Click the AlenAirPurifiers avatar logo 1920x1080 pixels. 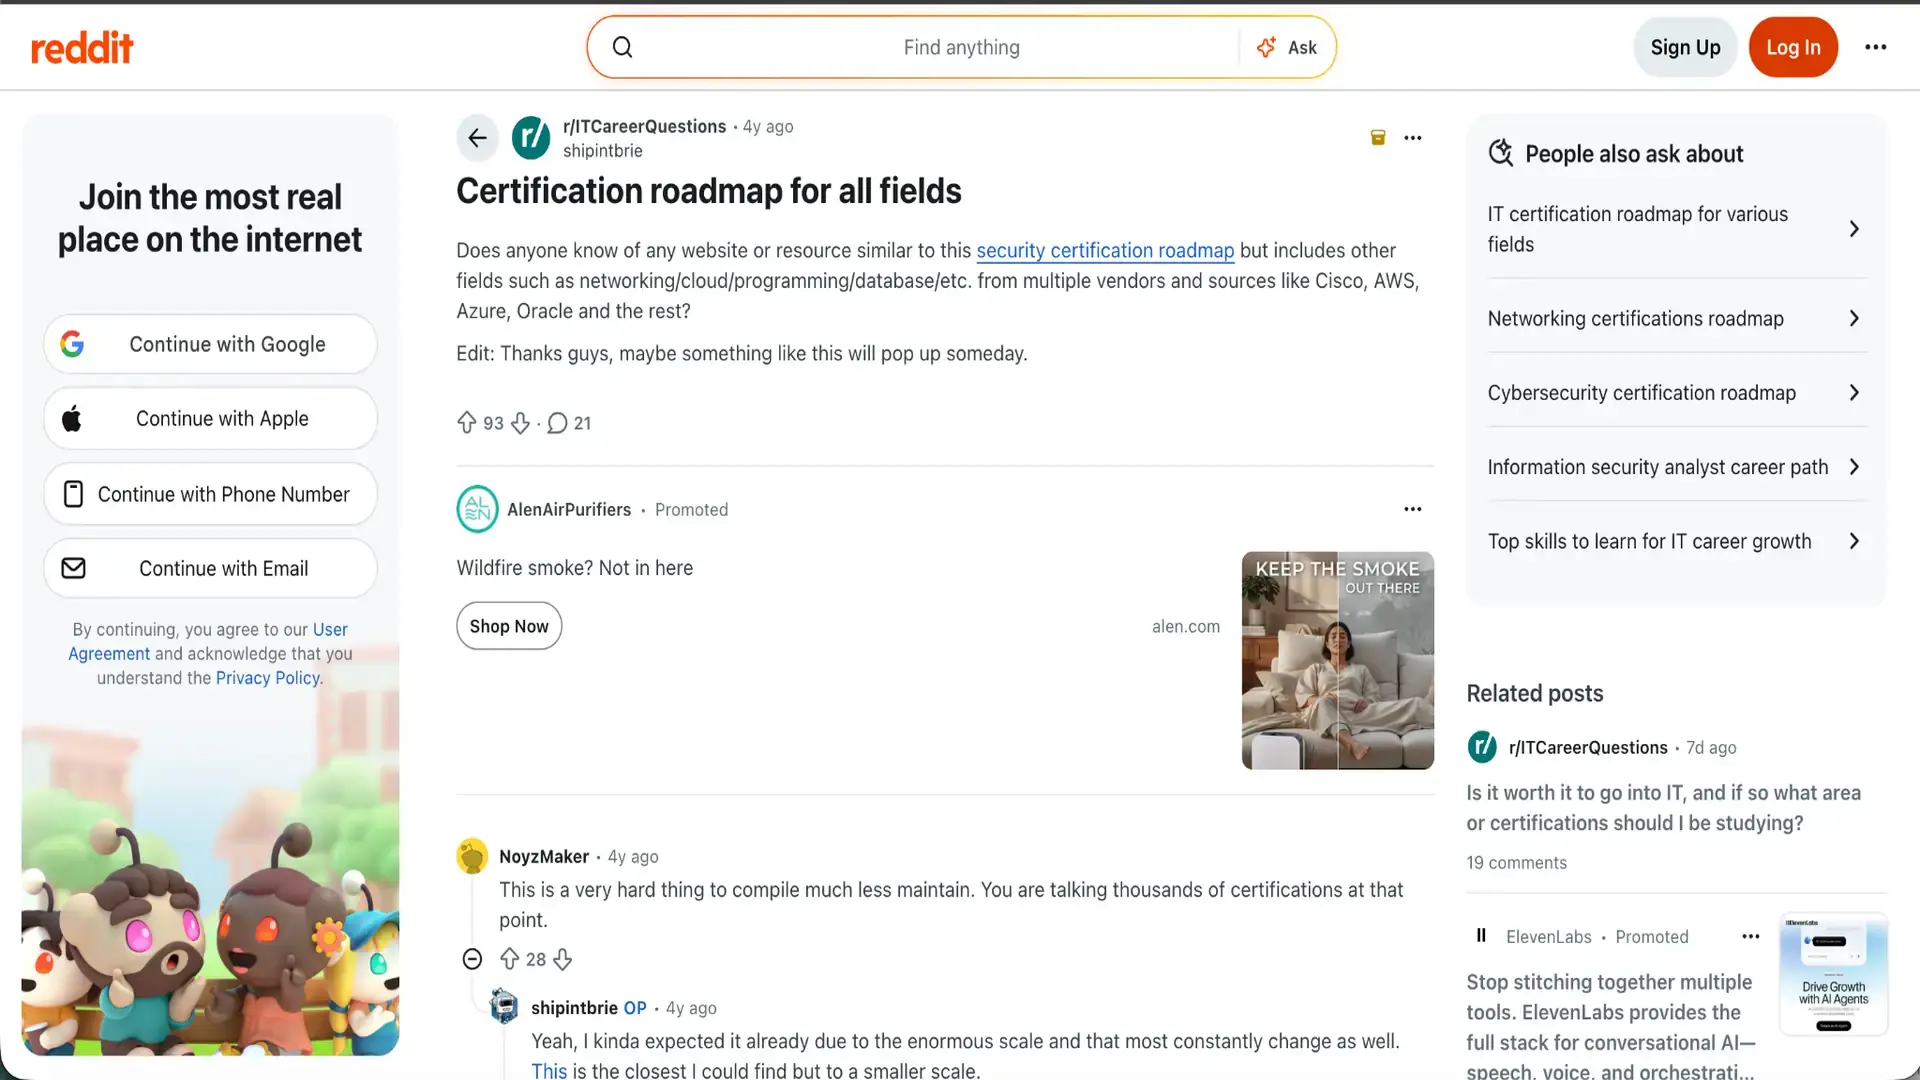click(477, 509)
